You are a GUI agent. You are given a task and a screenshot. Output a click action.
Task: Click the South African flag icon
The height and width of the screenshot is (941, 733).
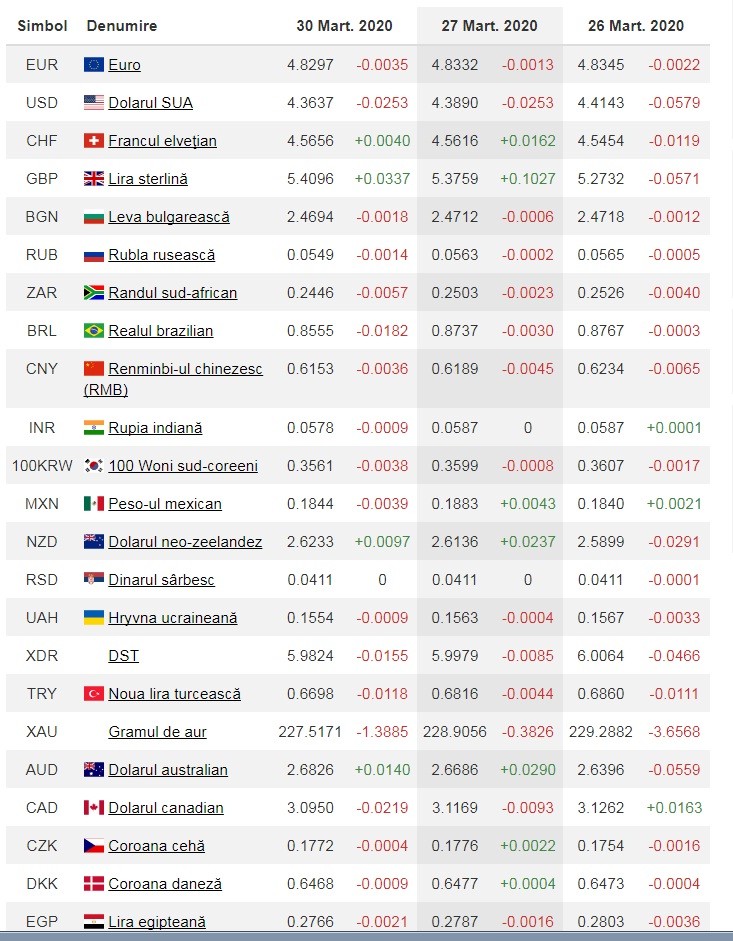pos(94,293)
